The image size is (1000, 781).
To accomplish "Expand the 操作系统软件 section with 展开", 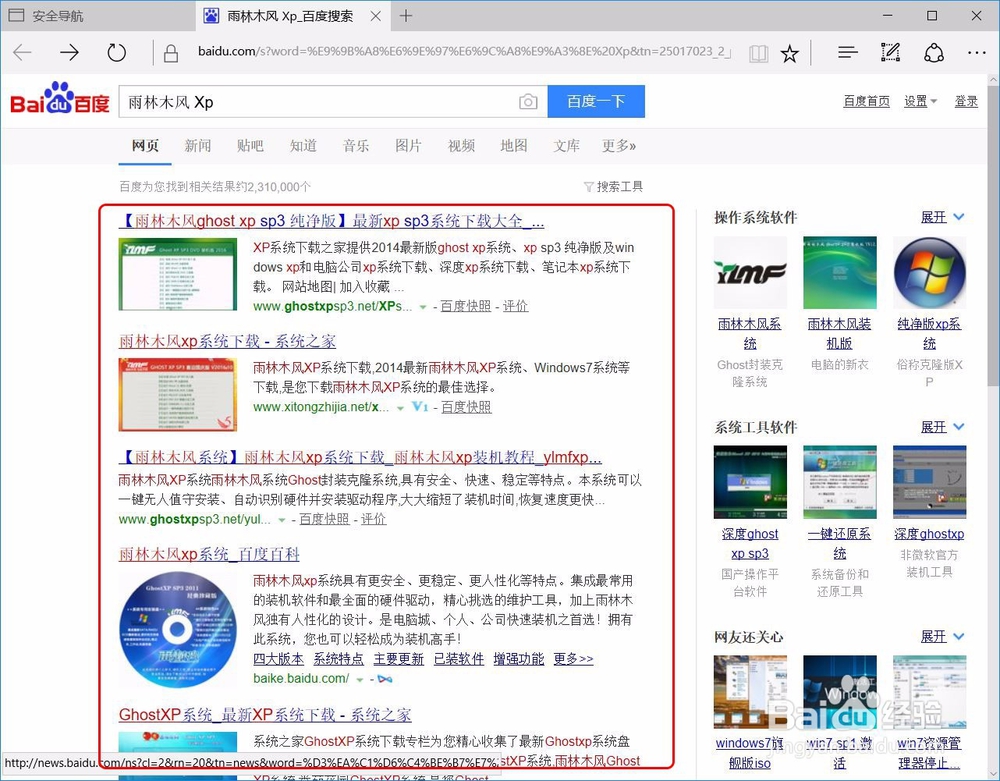I will (x=942, y=217).
